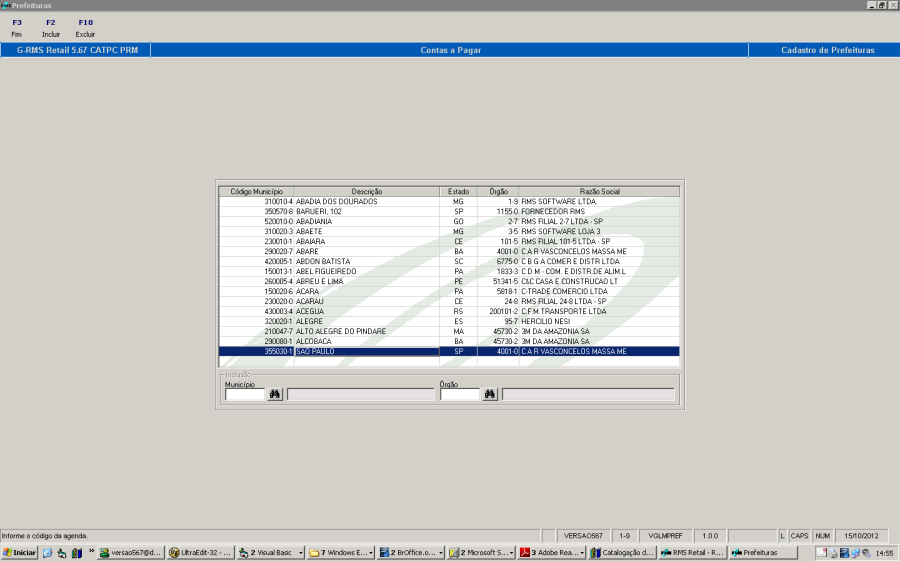The image size is (900, 562).
Task: Click the Contas a Pagar header banner
Action: (x=450, y=50)
